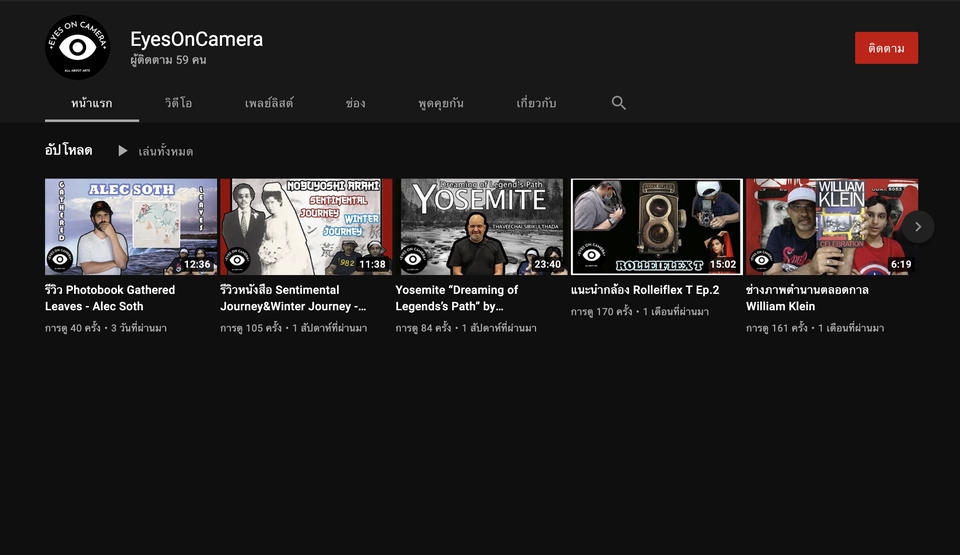Click the 12:36 duration badge
The width and height of the screenshot is (960, 555).
[197, 264]
